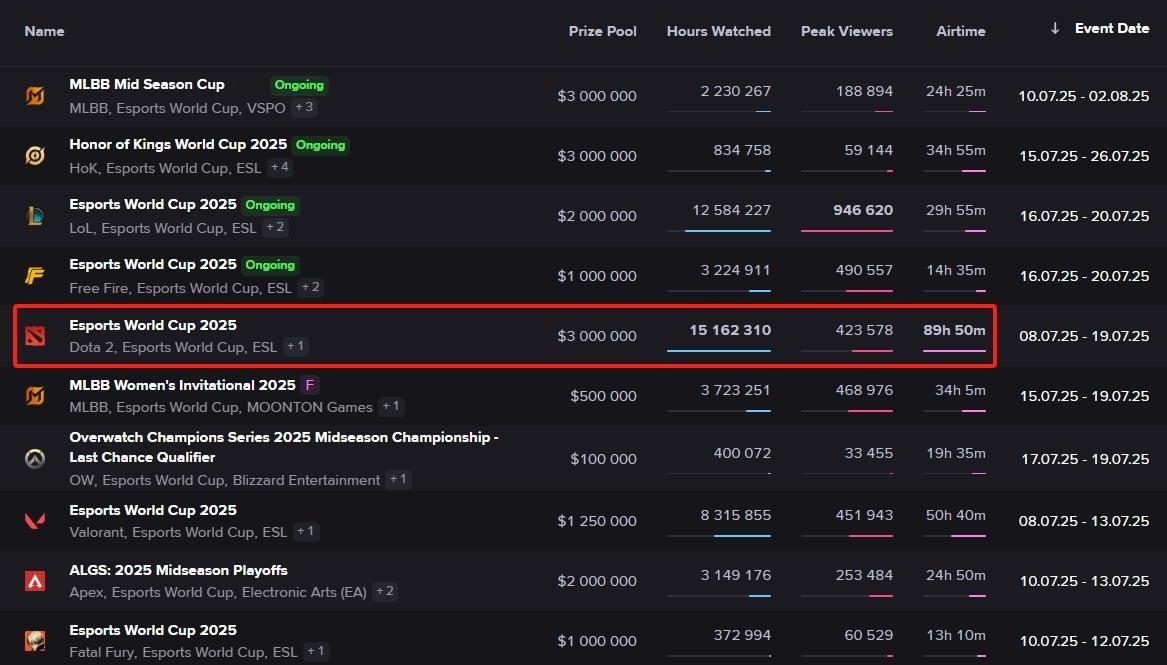Click the prize pool value $100 000
This screenshot has width=1167, height=665.
(x=603, y=459)
